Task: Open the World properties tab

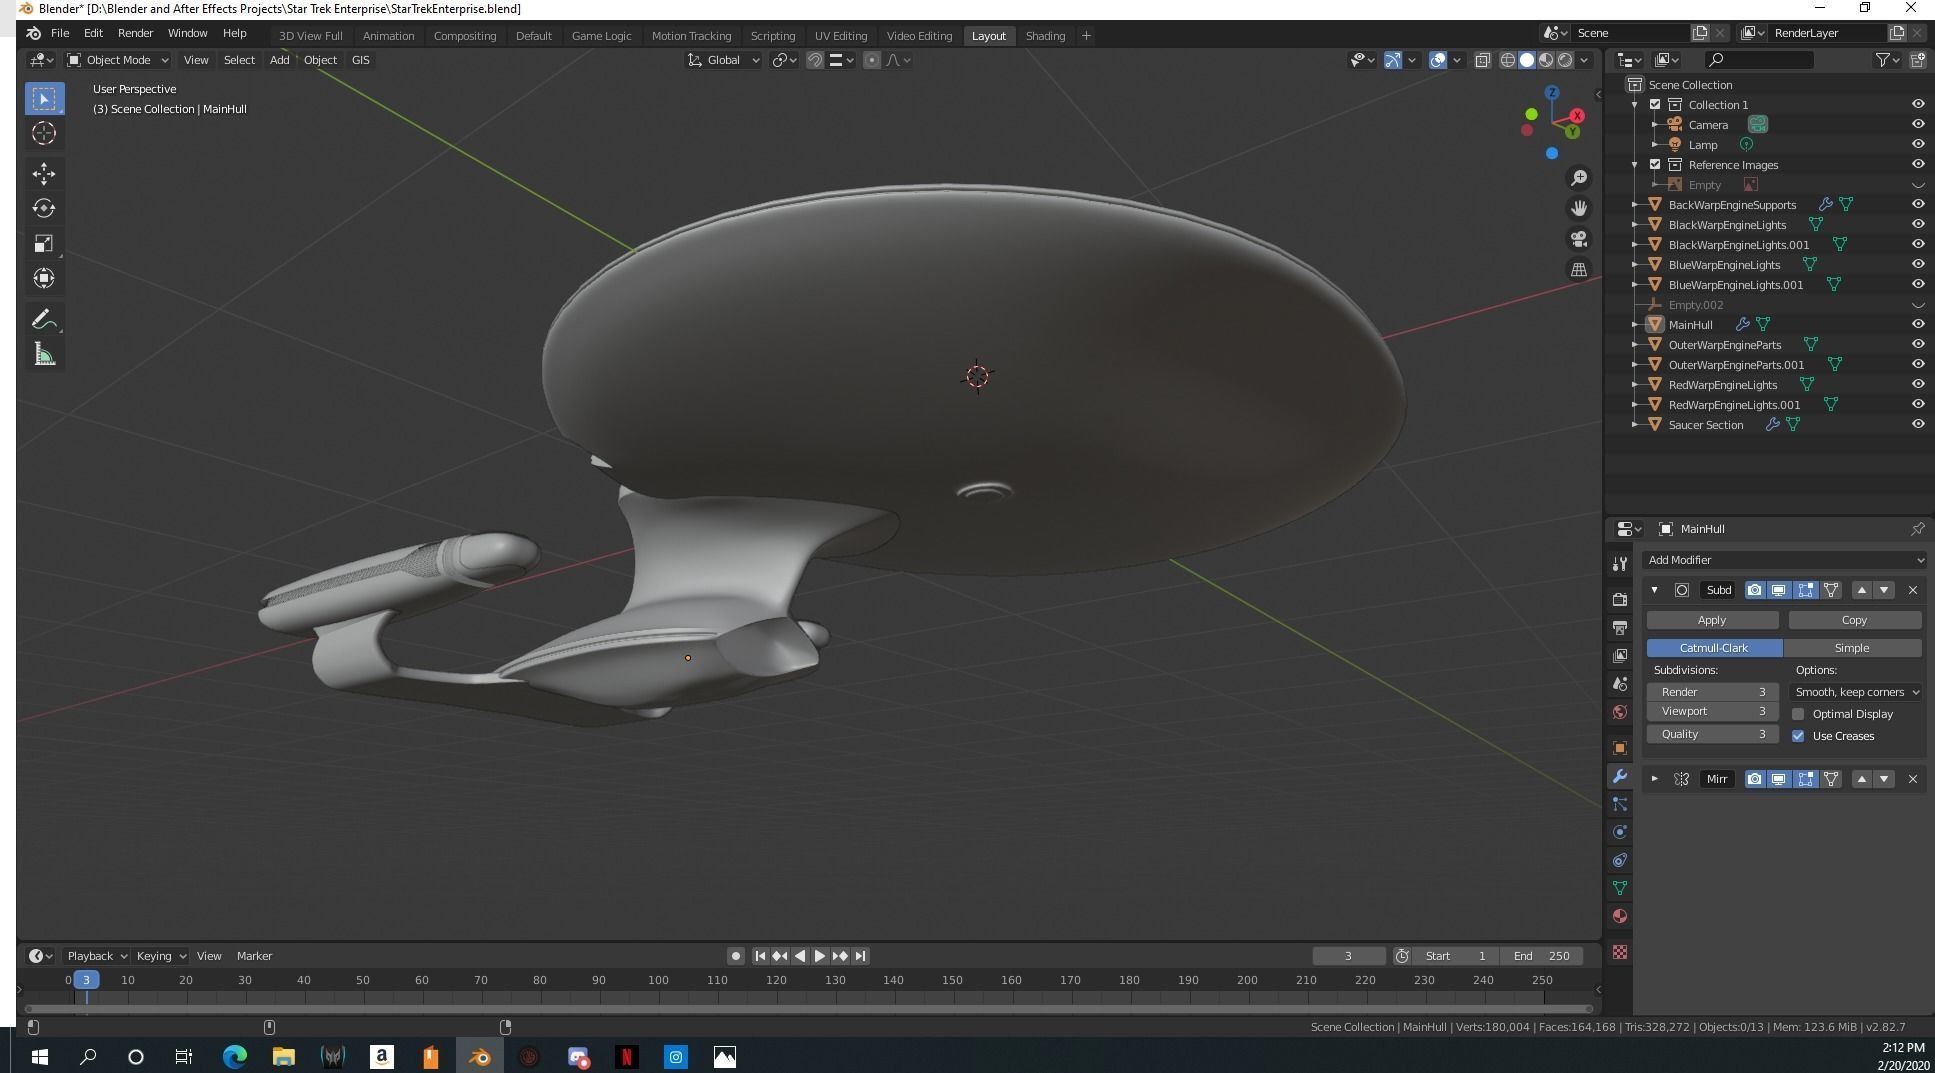Action: pos(1620,712)
